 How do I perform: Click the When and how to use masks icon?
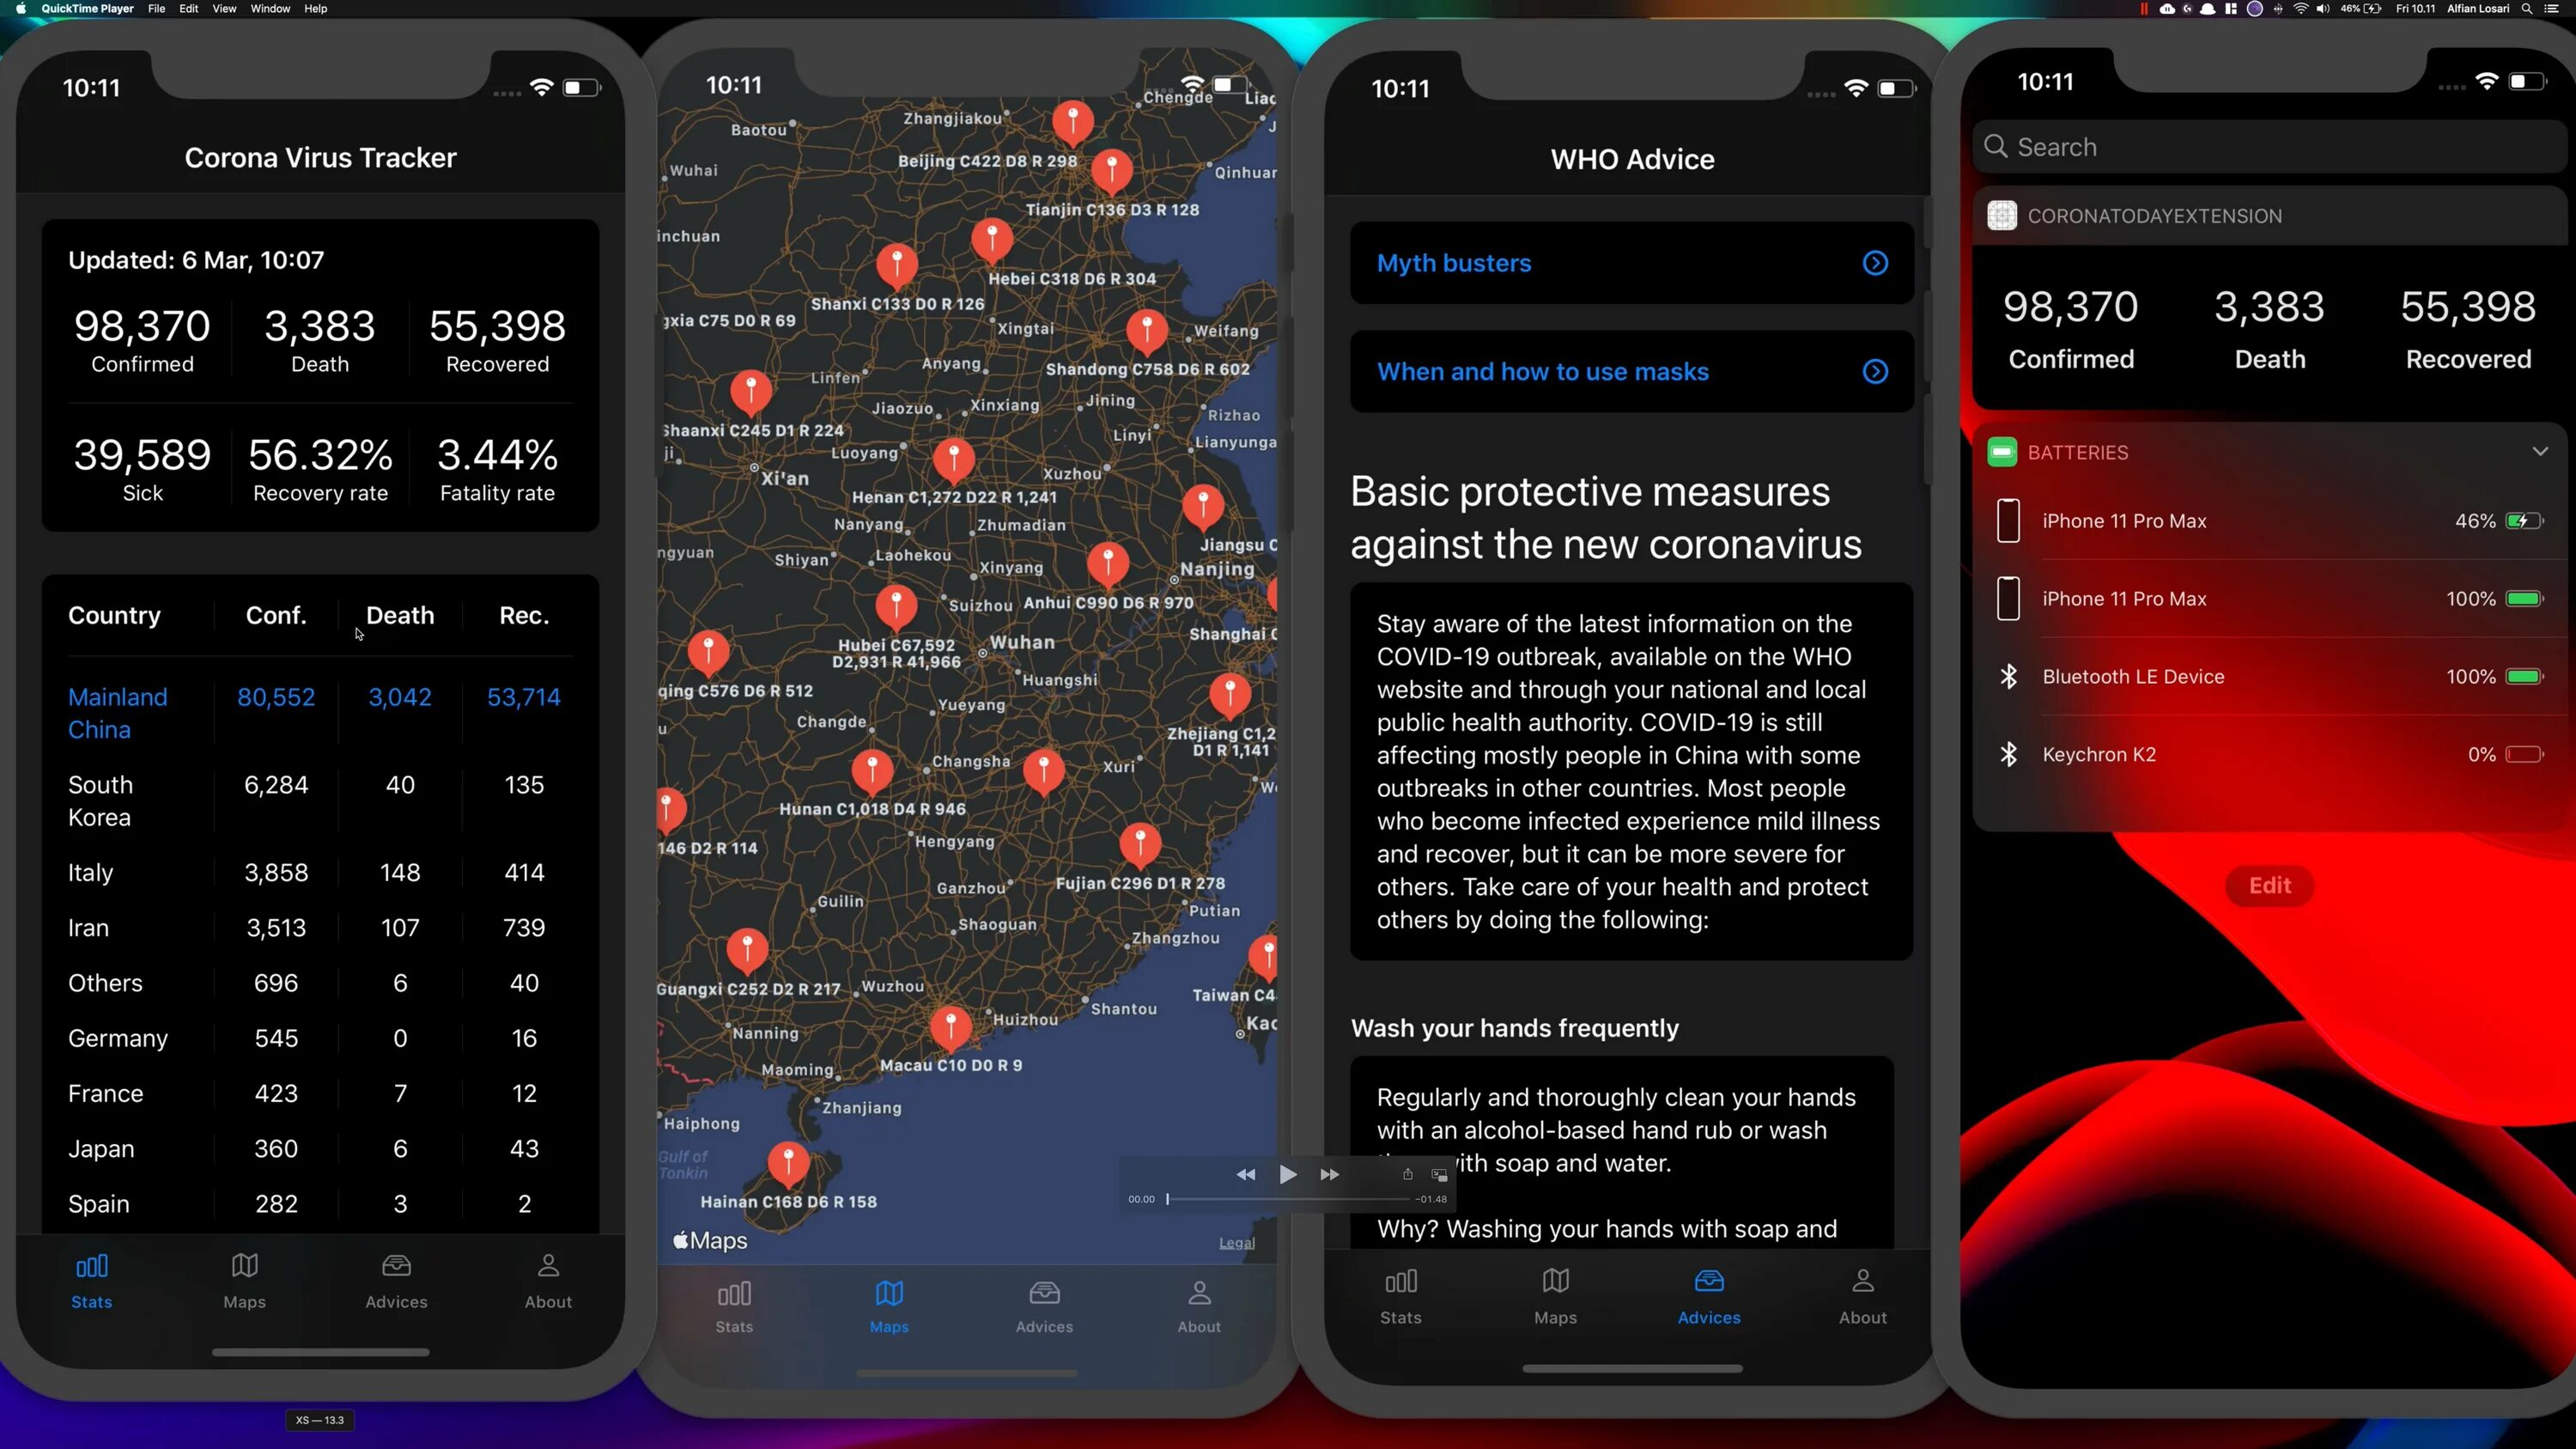(x=1875, y=372)
